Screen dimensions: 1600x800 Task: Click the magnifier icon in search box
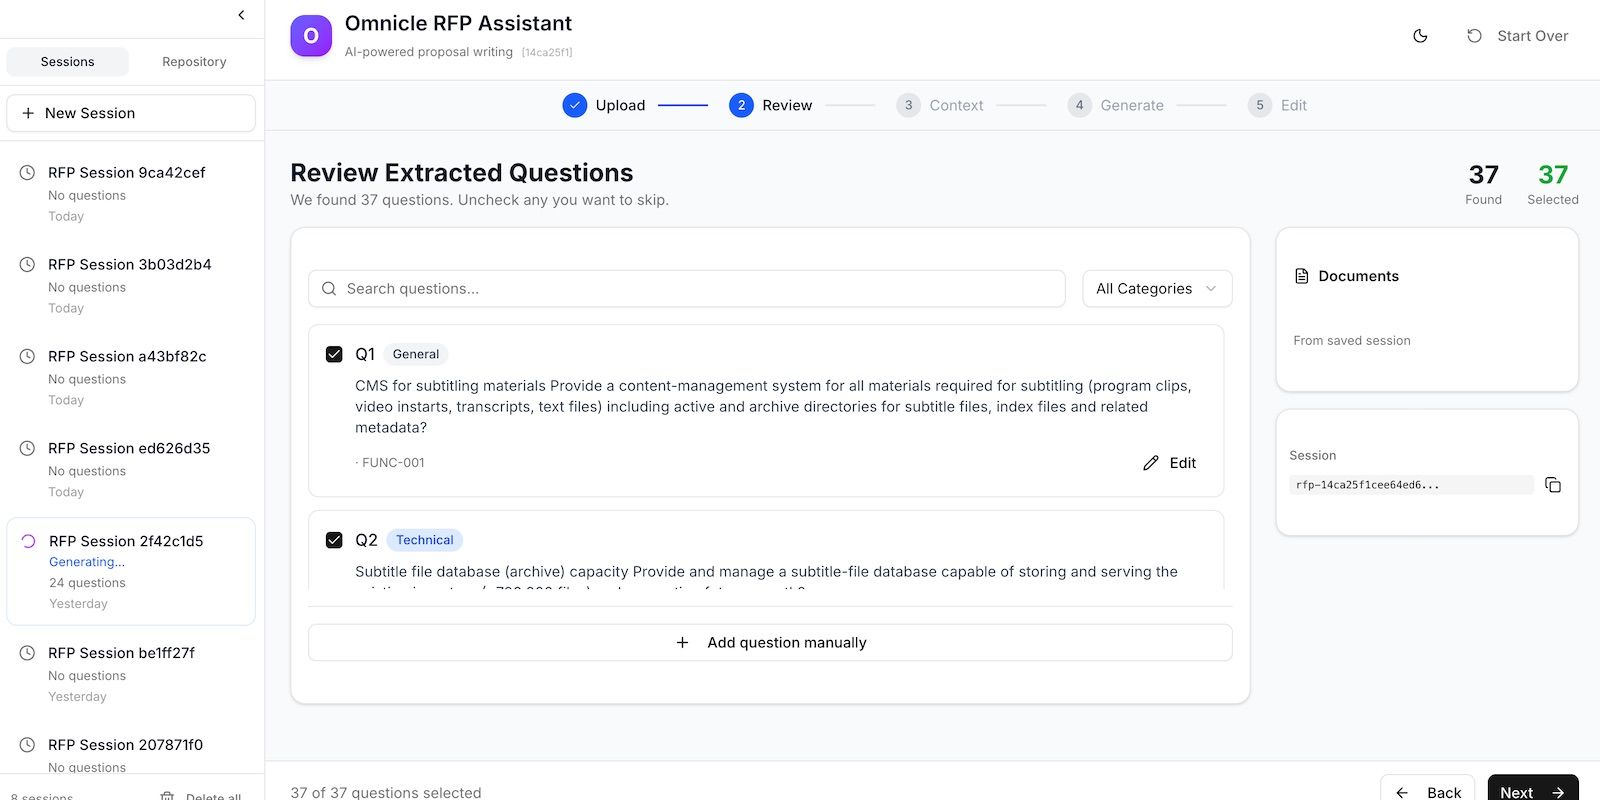pyautogui.click(x=329, y=289)
